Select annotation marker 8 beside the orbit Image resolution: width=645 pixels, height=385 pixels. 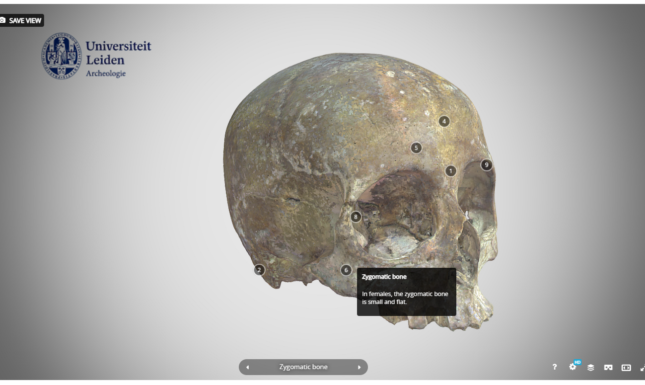pyautogui.click(x=356, y=216)
